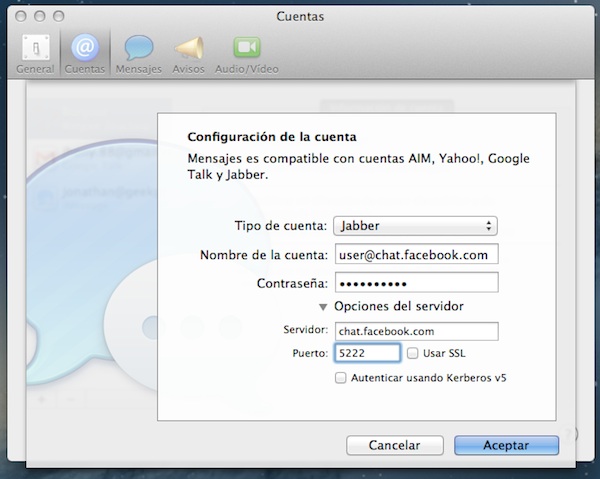600x479 pixels.
Task: Click the Configuración de la cuenta heading
Action: point(272,137)
